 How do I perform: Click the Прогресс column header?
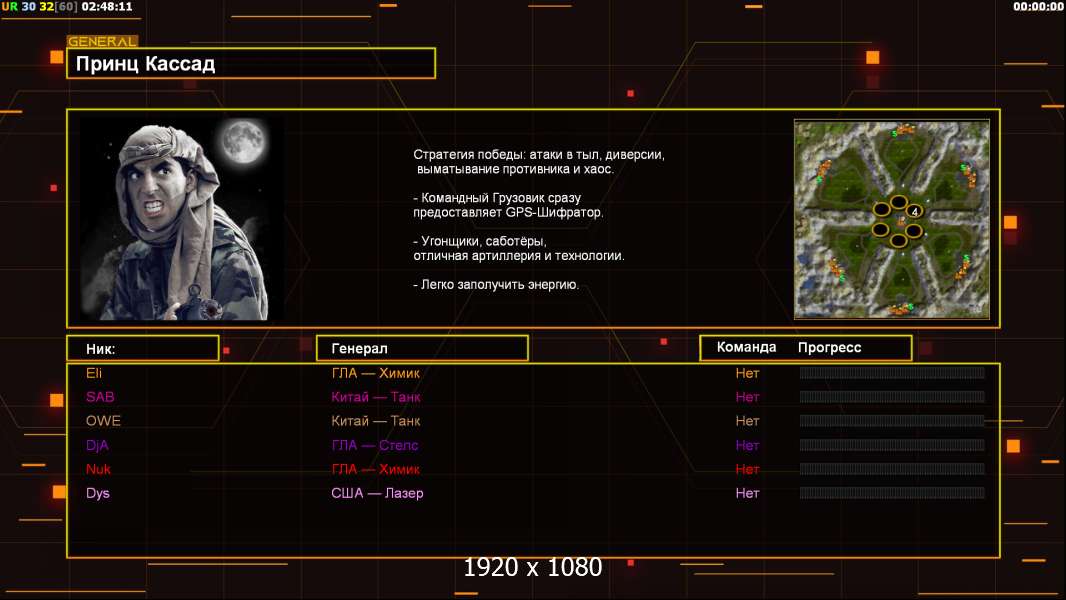tap(829, 348)
